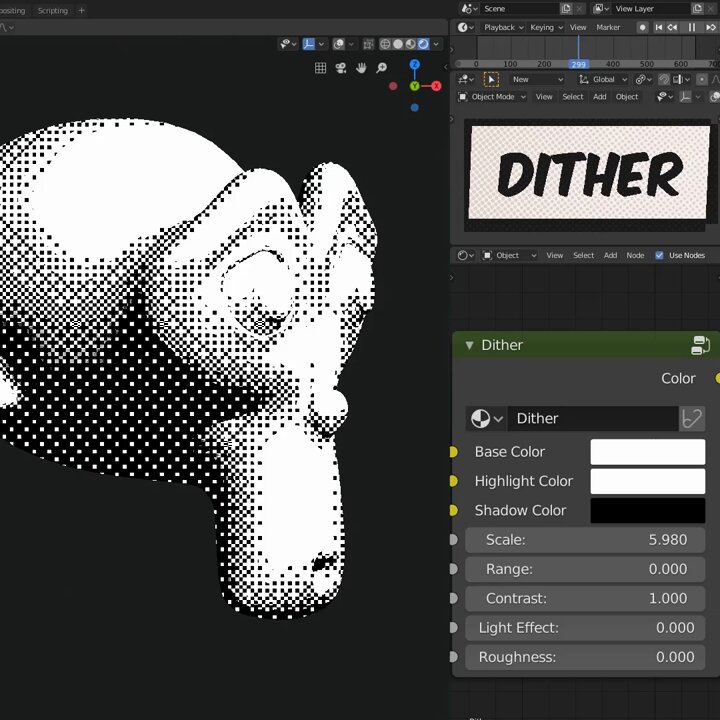Open the Shadow Color swatch
720x720 pixels.
[647, 511]
